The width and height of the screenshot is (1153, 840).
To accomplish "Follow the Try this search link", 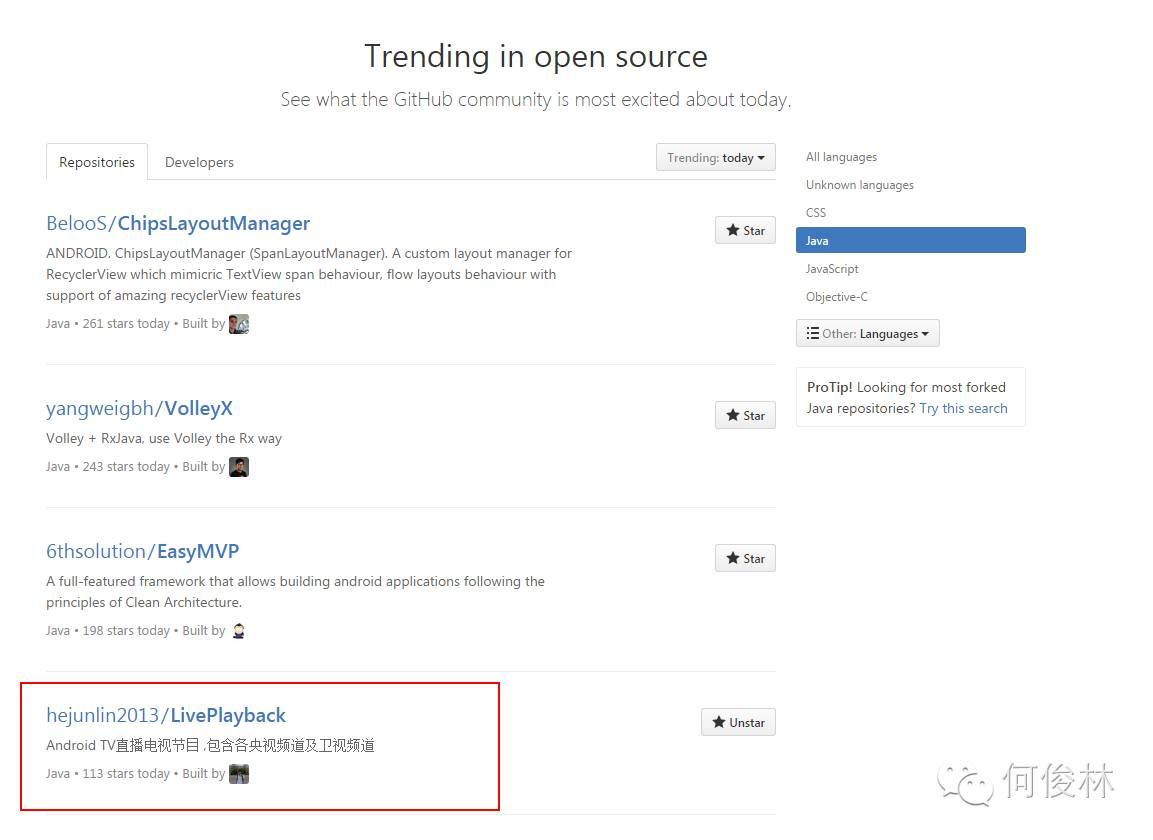I will click(963, 408).
